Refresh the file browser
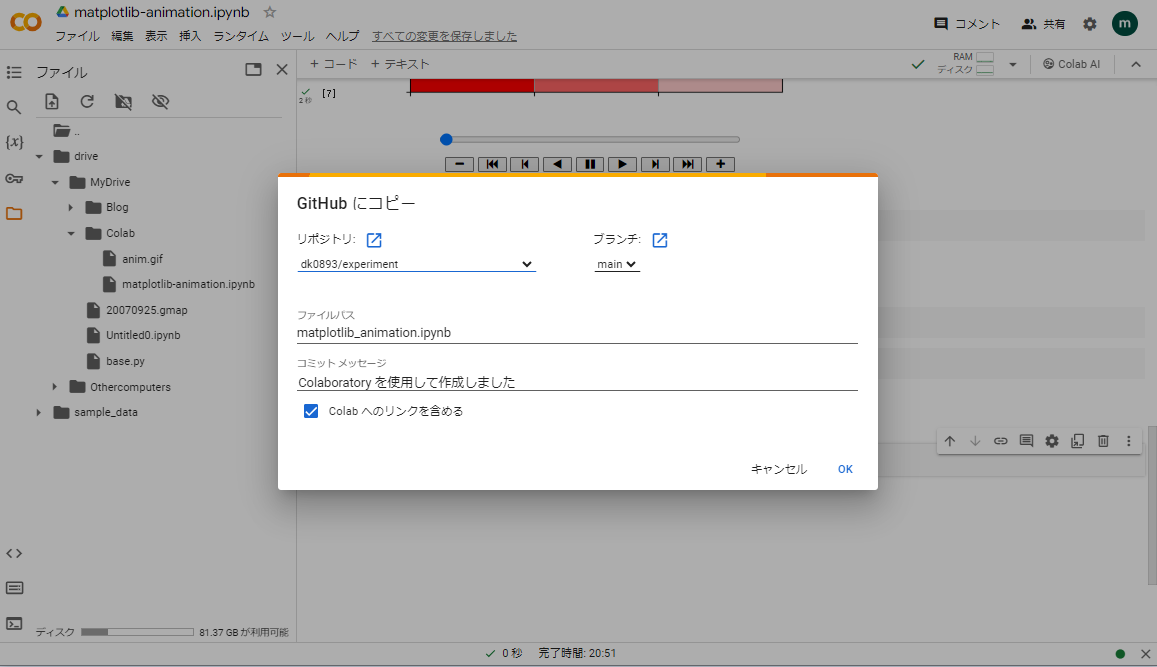 pos(87,102)
